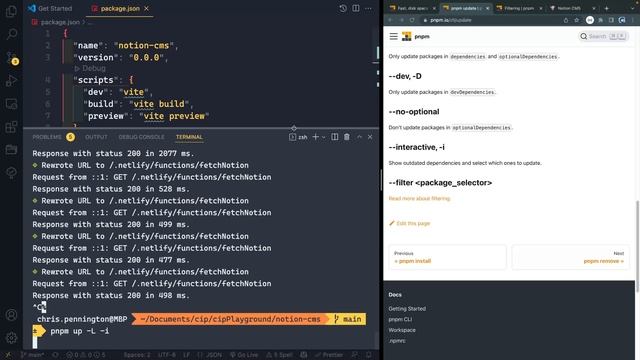Open Spaces: 2 indentation setting in status bar
640x360 pixels.
pyautogui.click(x=137, y=355)
